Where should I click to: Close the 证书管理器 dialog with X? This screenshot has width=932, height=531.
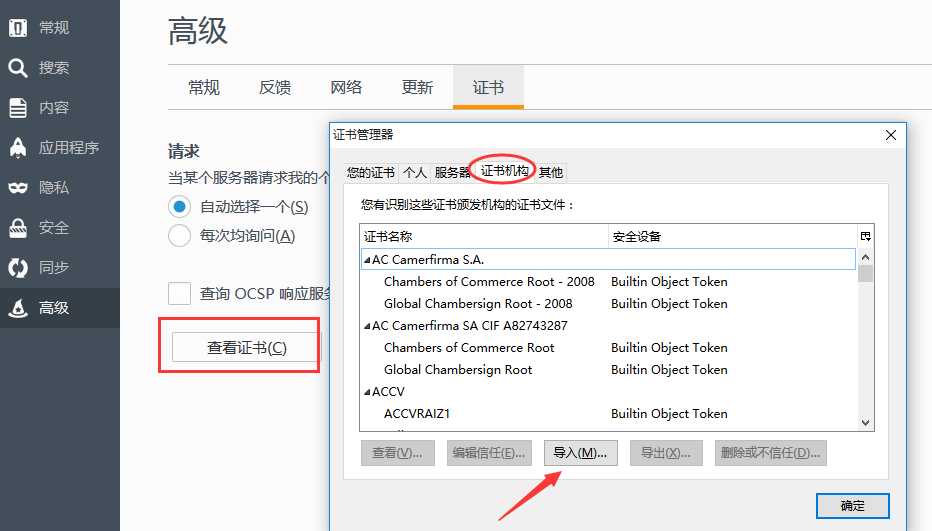(890, 135)
